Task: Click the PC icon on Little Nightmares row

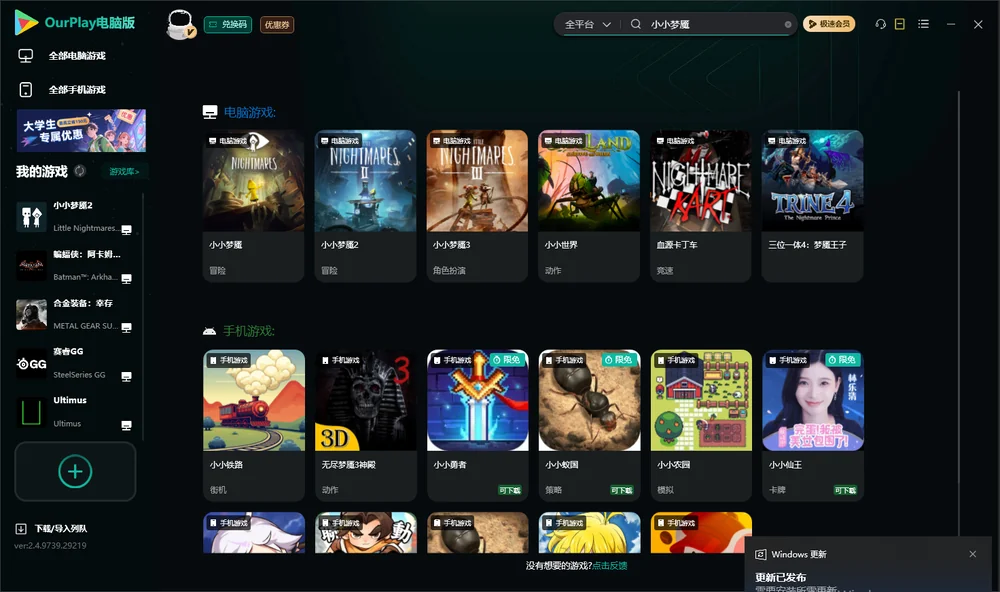Action: [126, 230]
